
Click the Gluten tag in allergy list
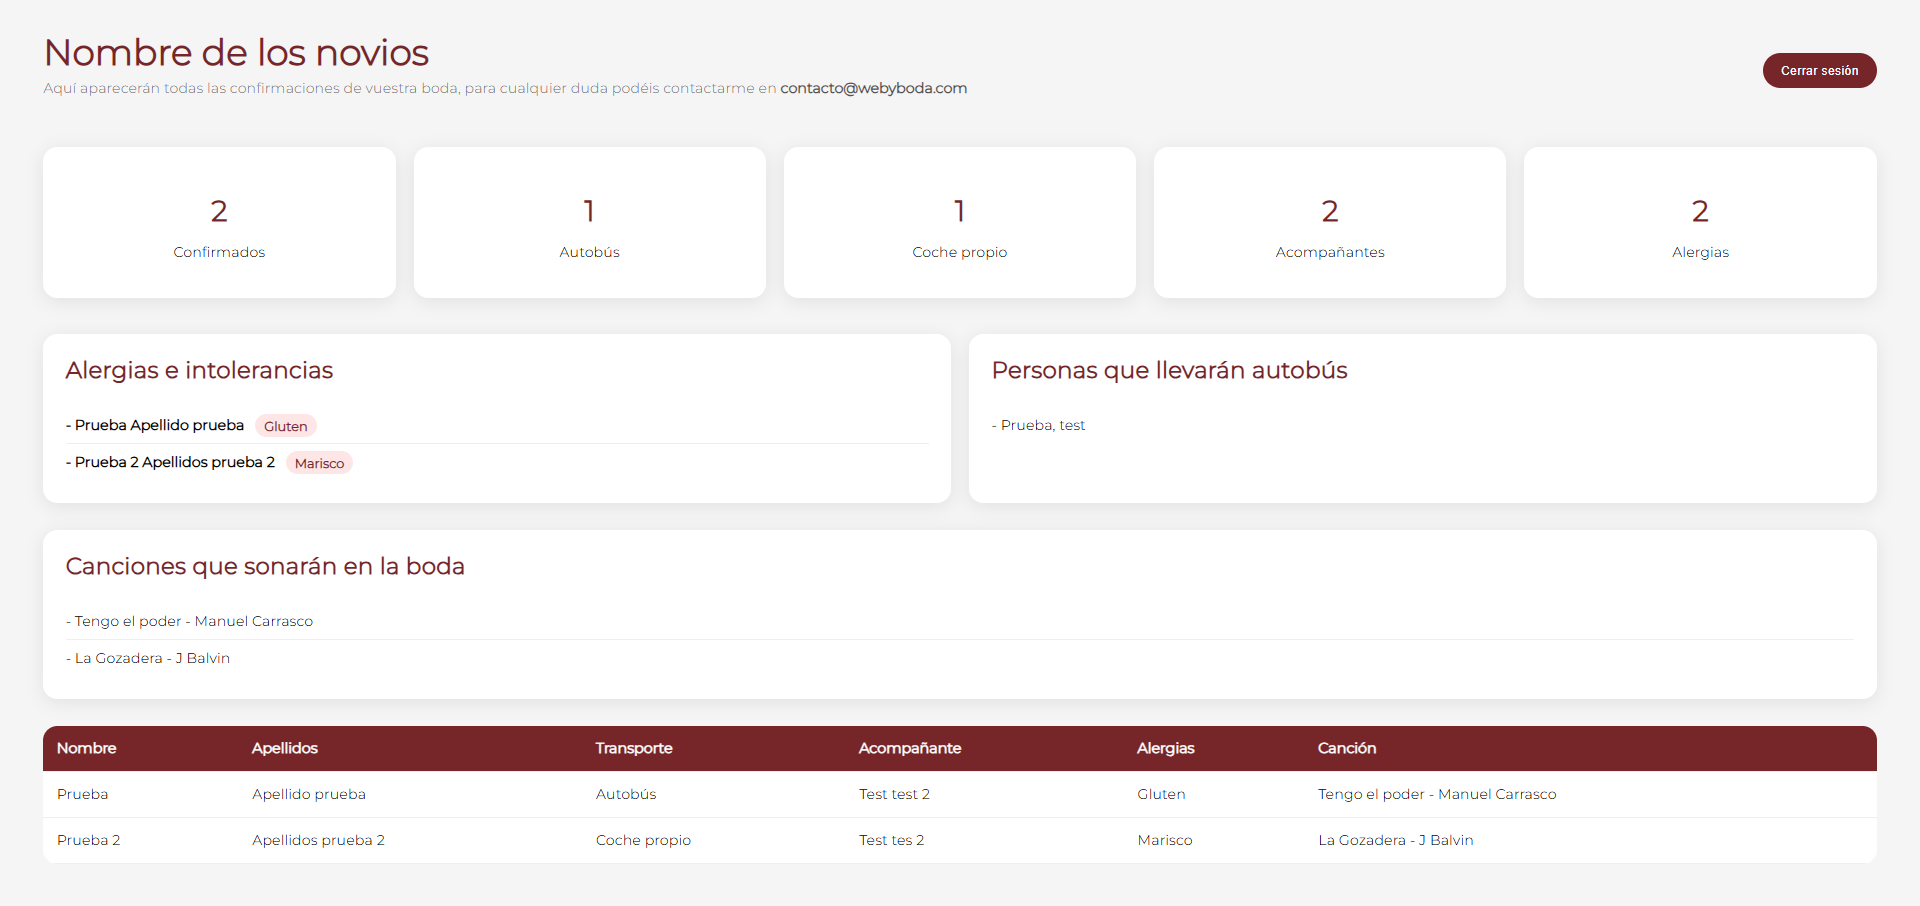(x=286, y=426)
